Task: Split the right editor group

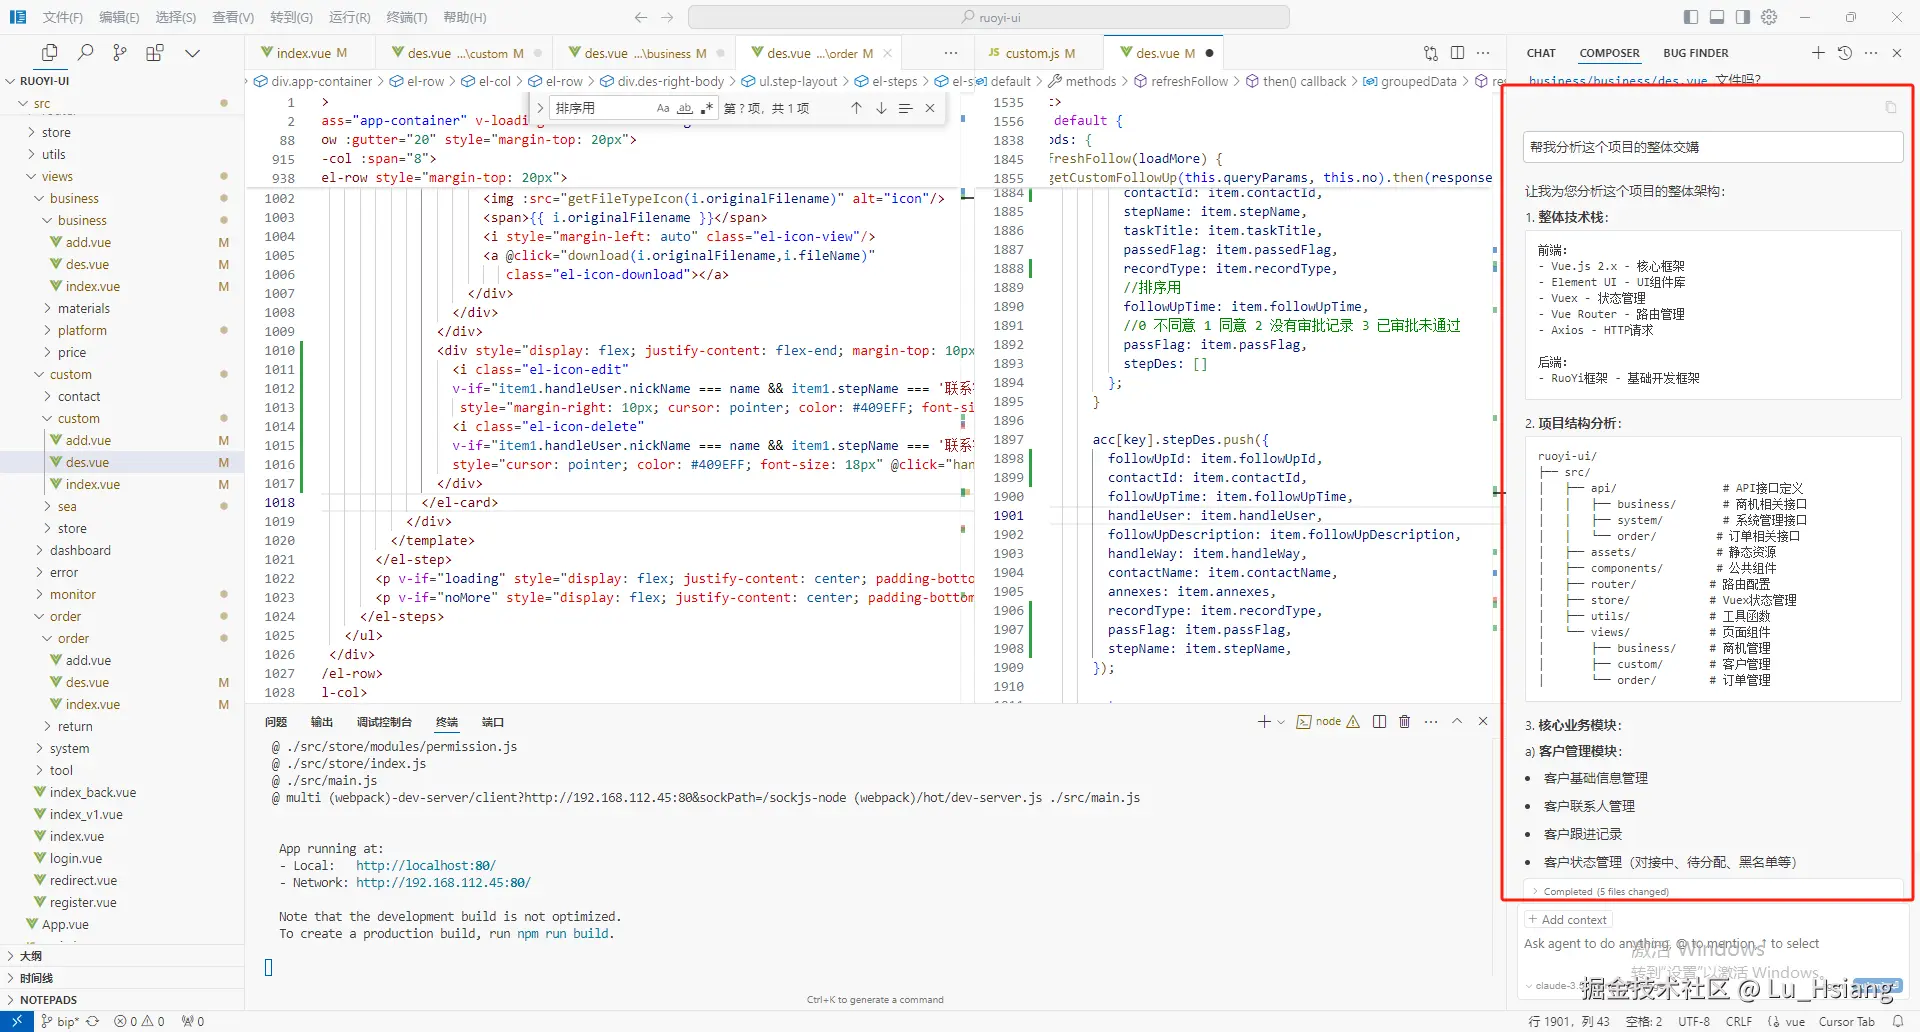Action: [1457, 53]
